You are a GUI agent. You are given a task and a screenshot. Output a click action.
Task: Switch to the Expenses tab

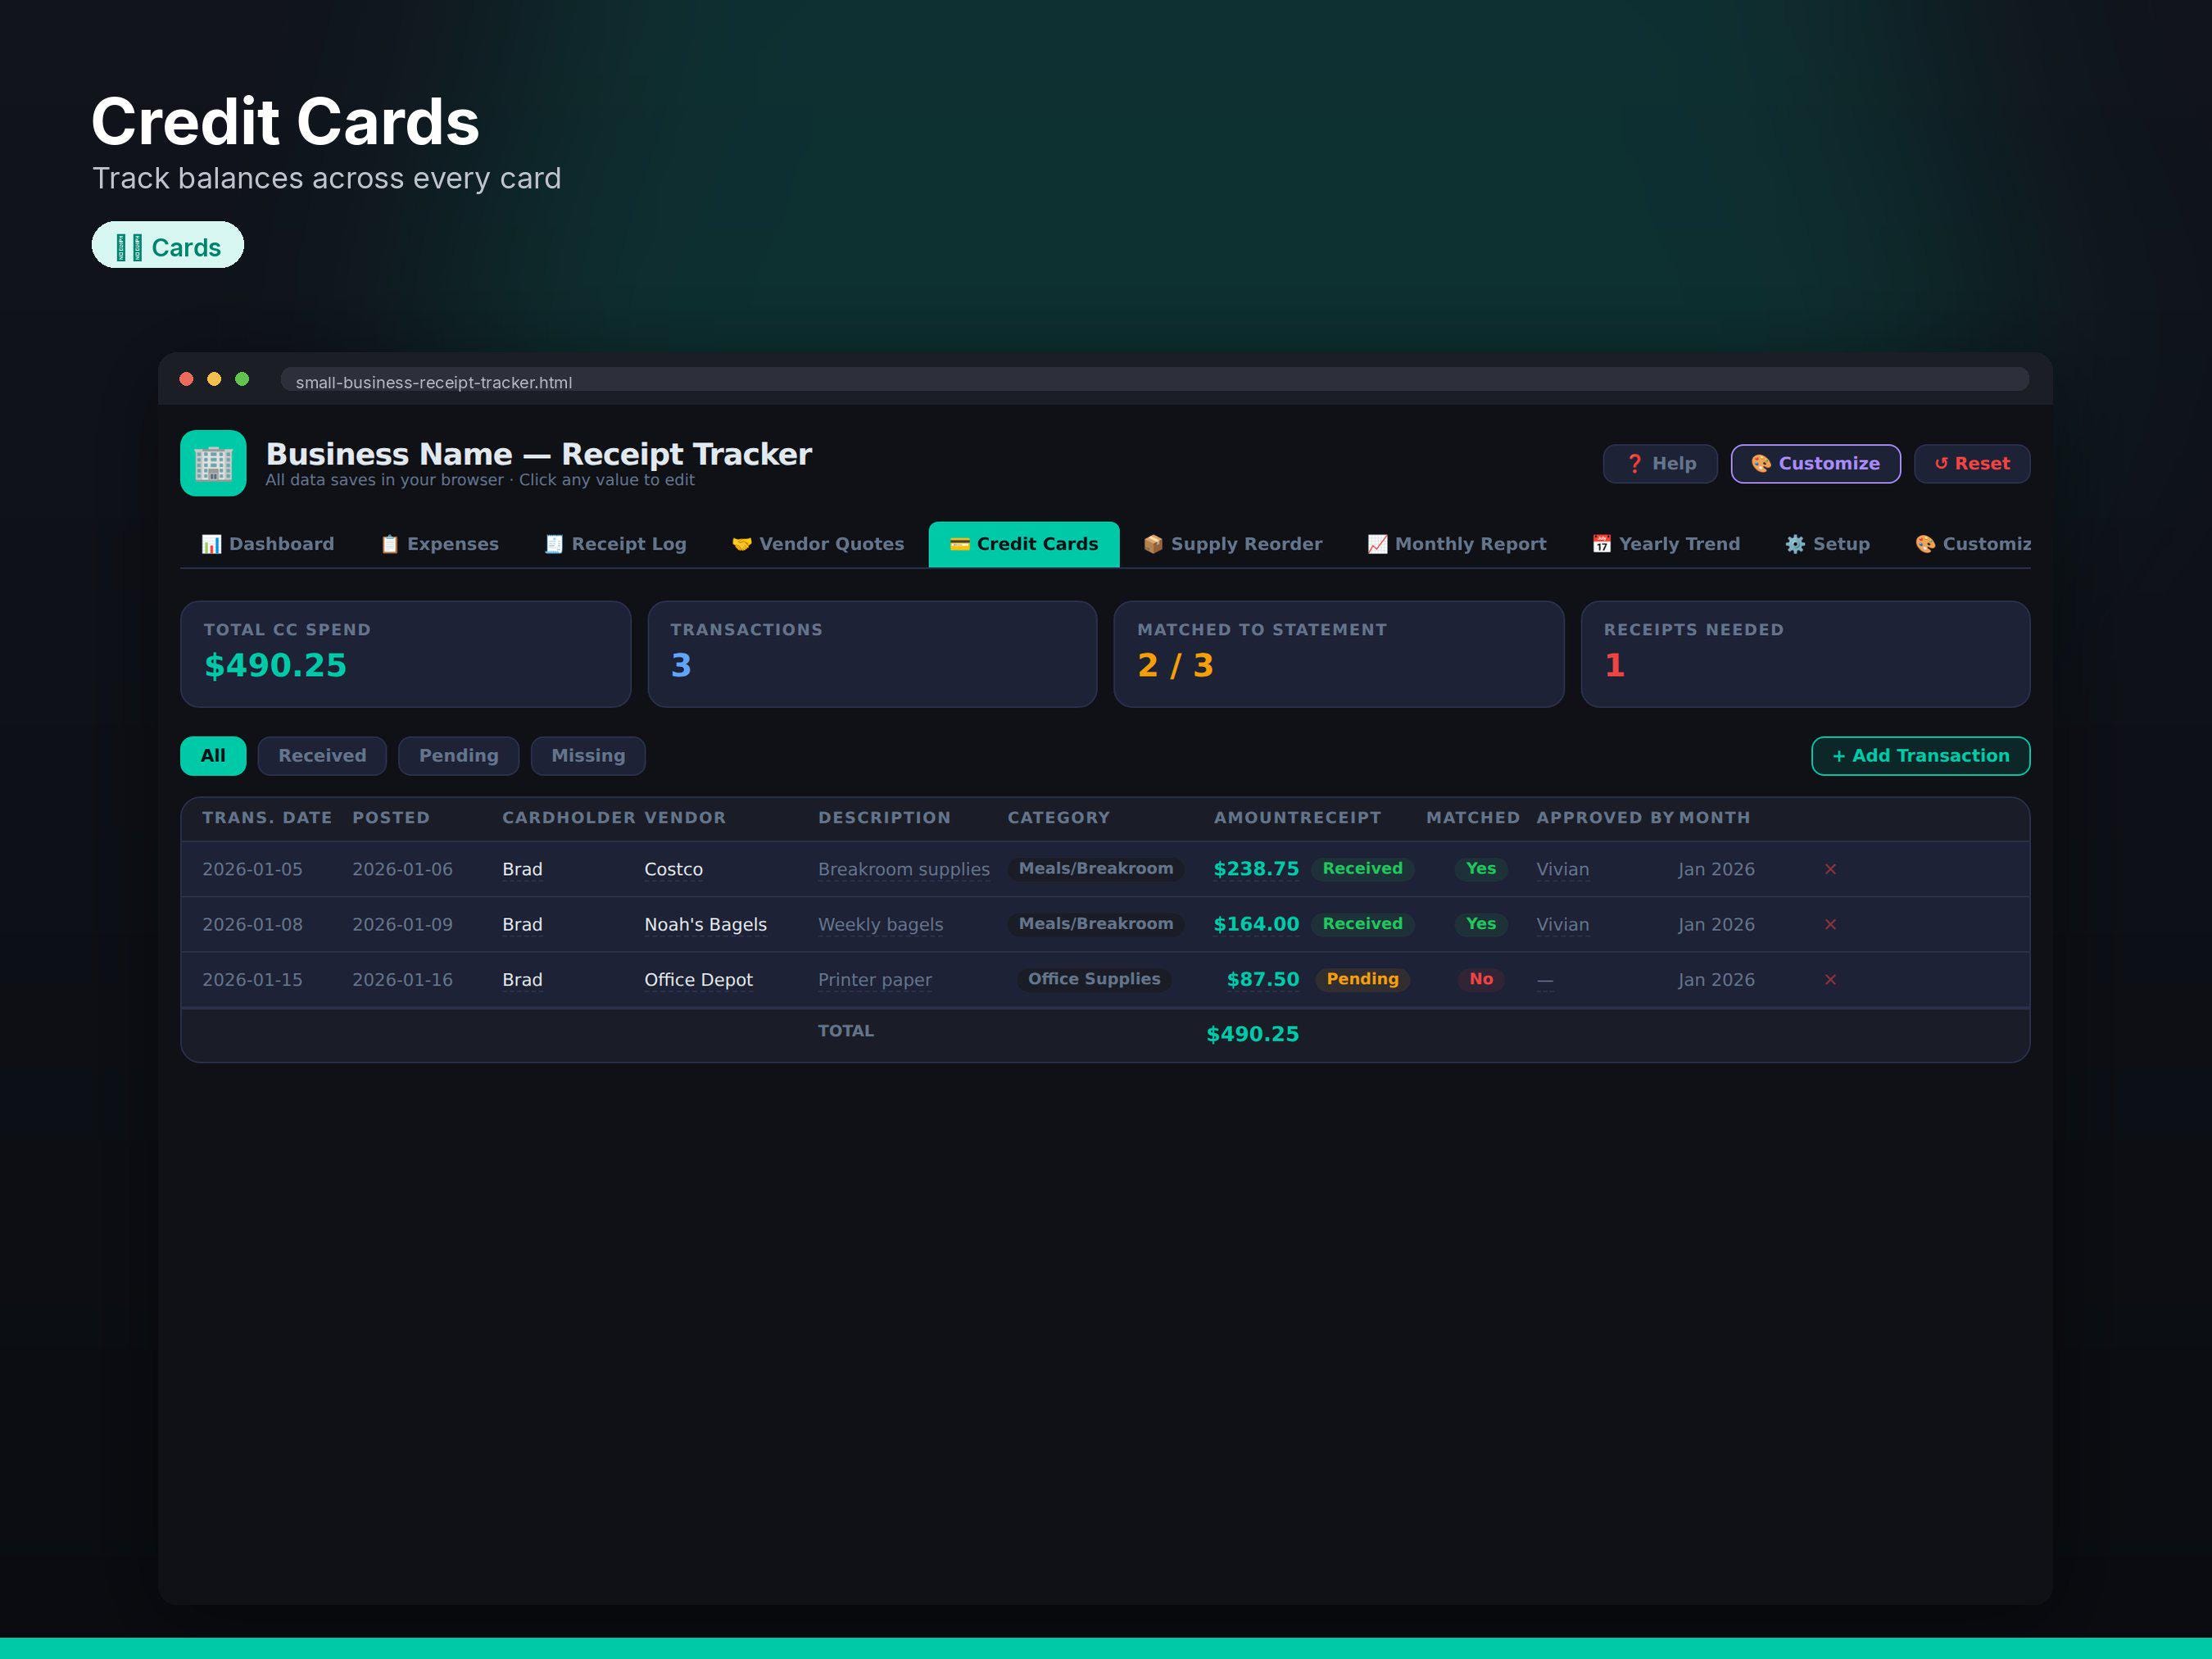coord(440,544)
